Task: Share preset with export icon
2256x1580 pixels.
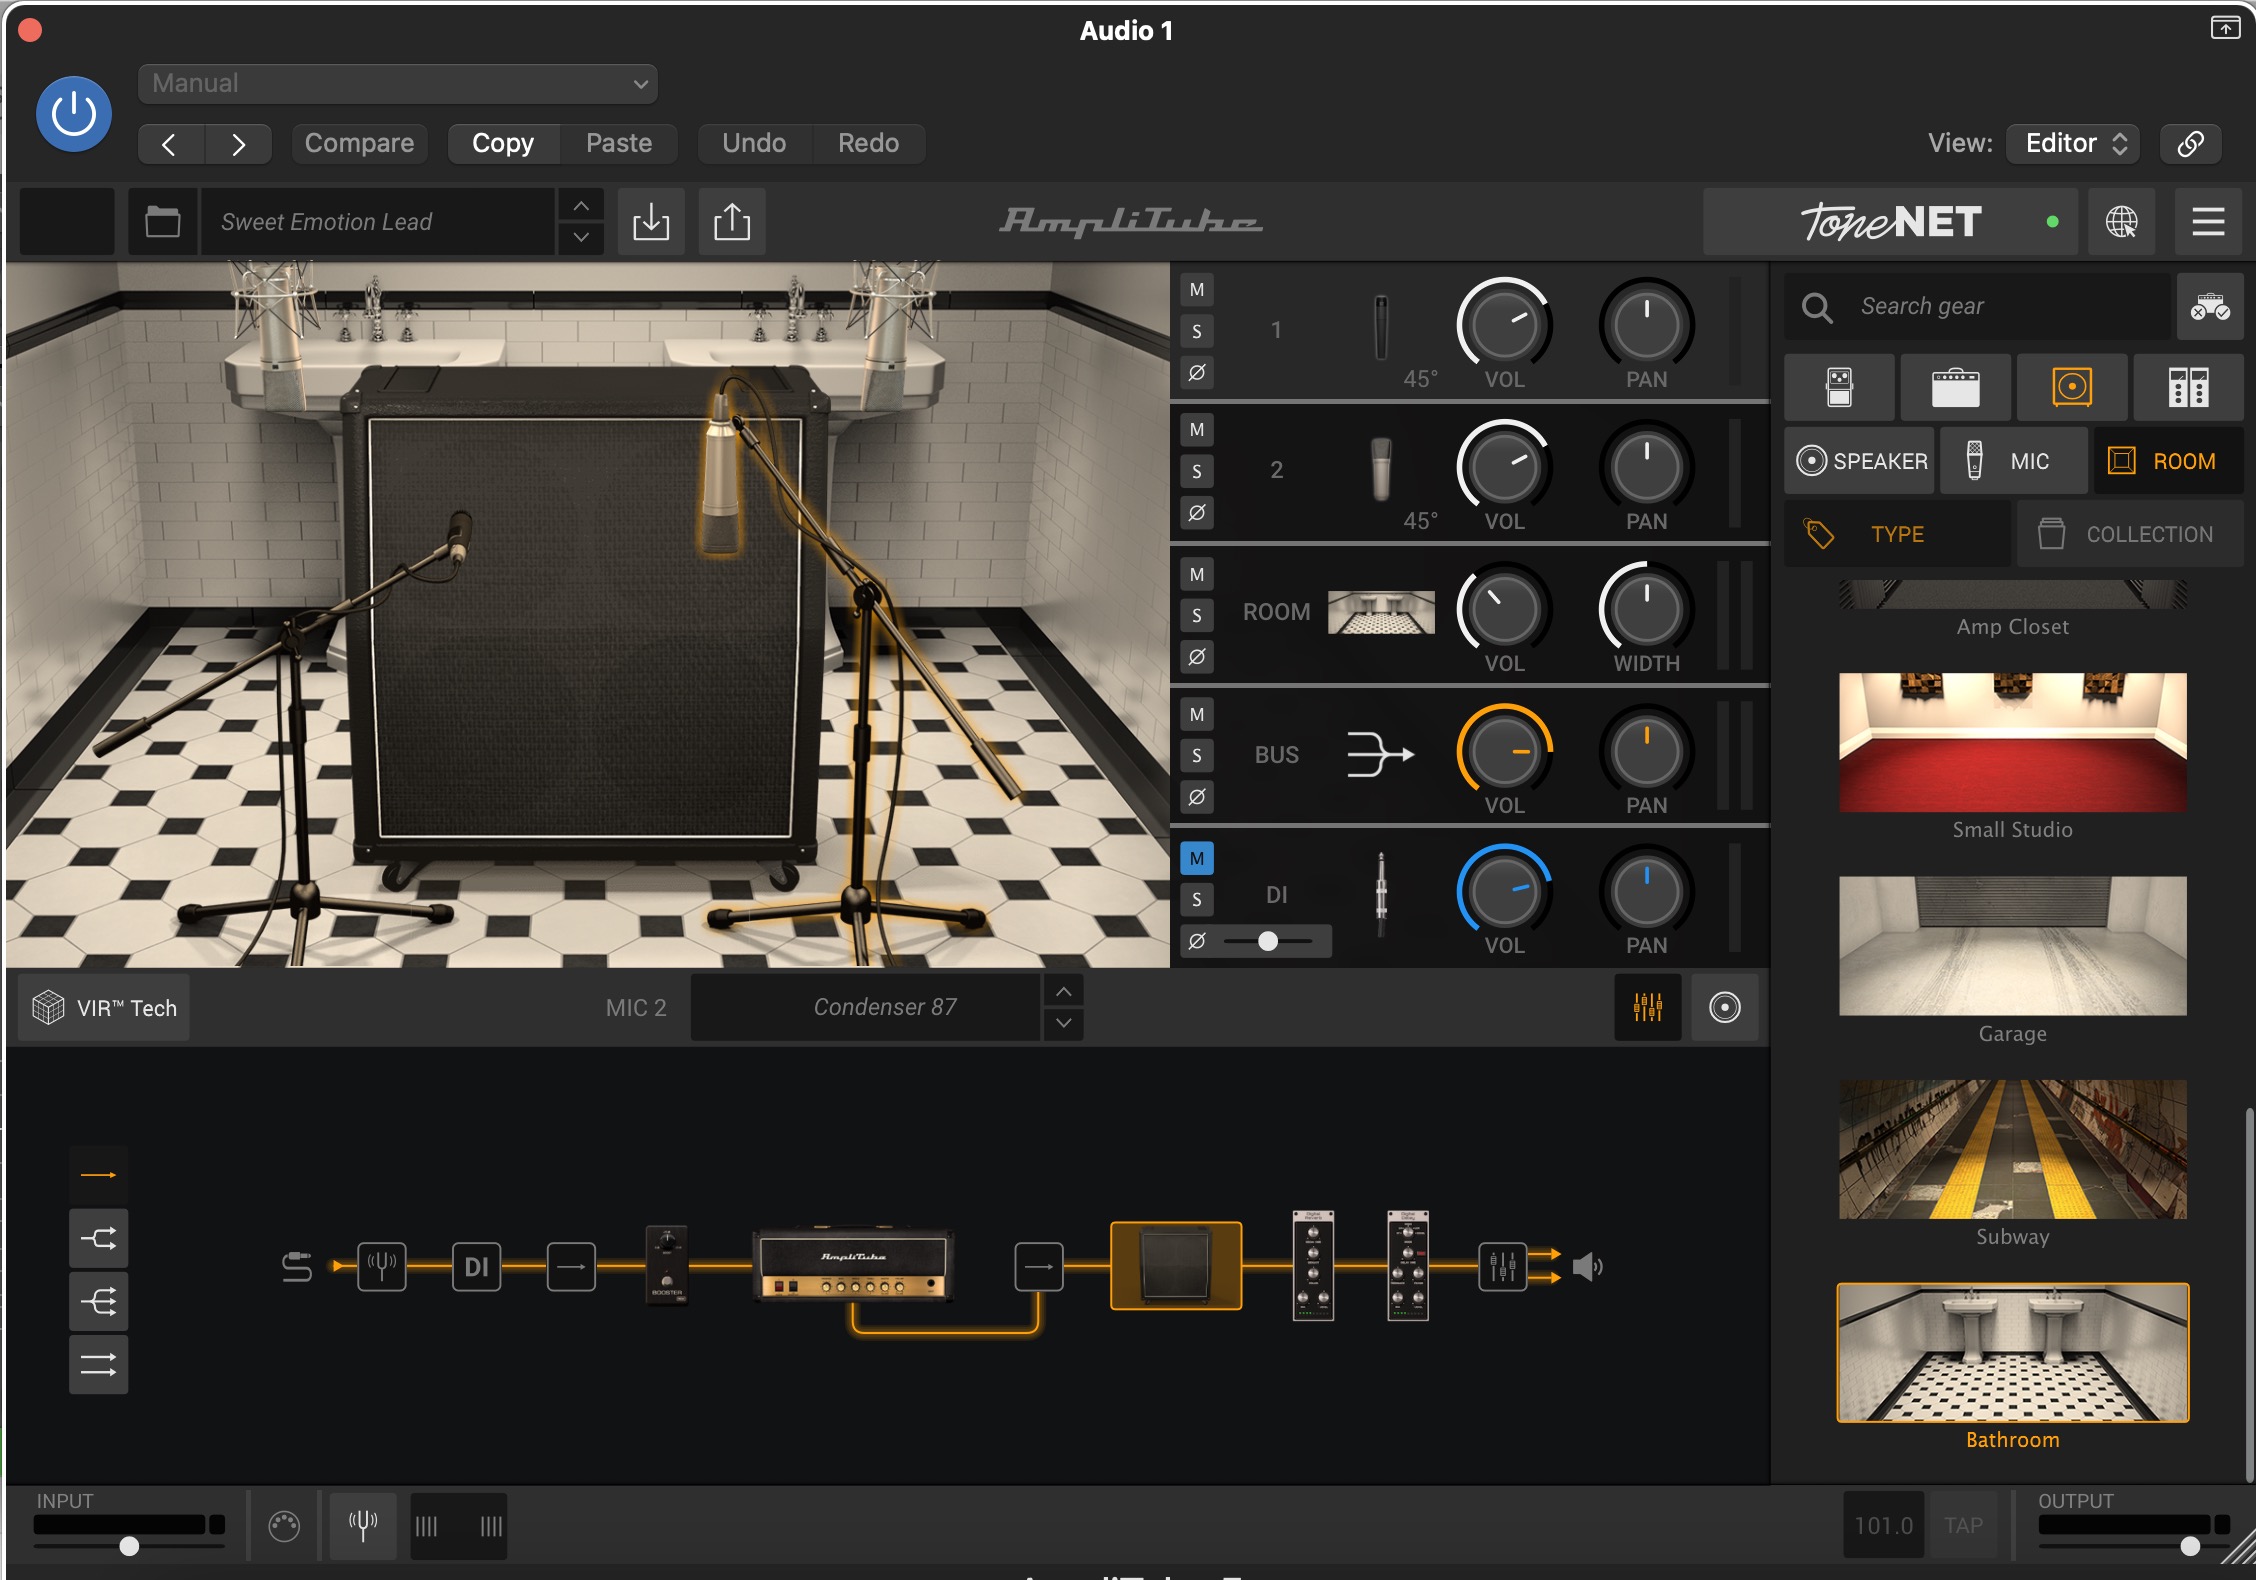Action: pos(732,221)
